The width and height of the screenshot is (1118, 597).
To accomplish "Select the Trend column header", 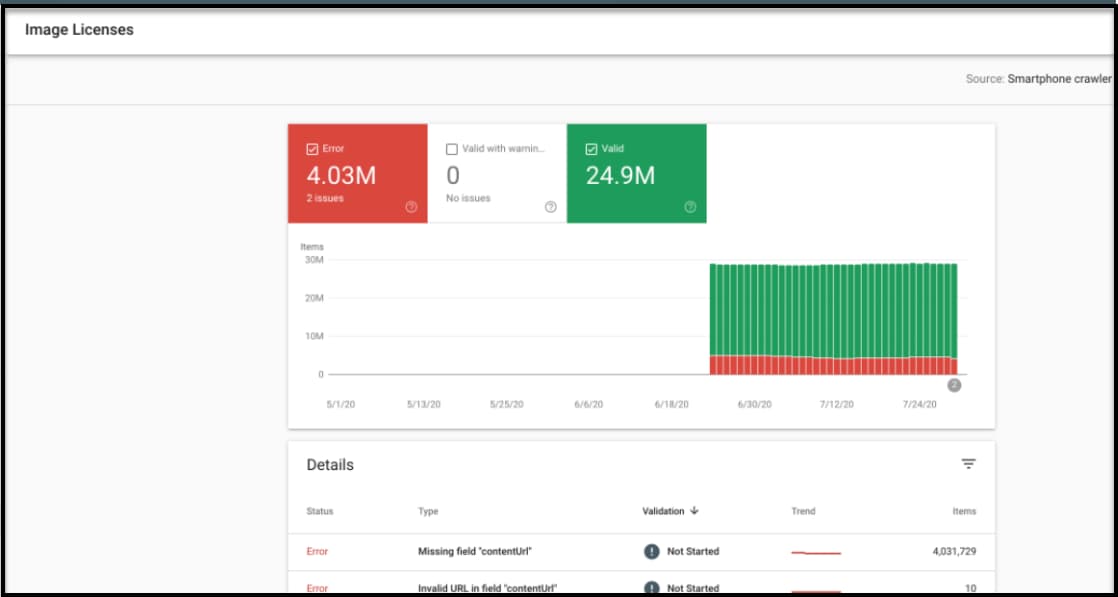I will click(x=803, y=511).
